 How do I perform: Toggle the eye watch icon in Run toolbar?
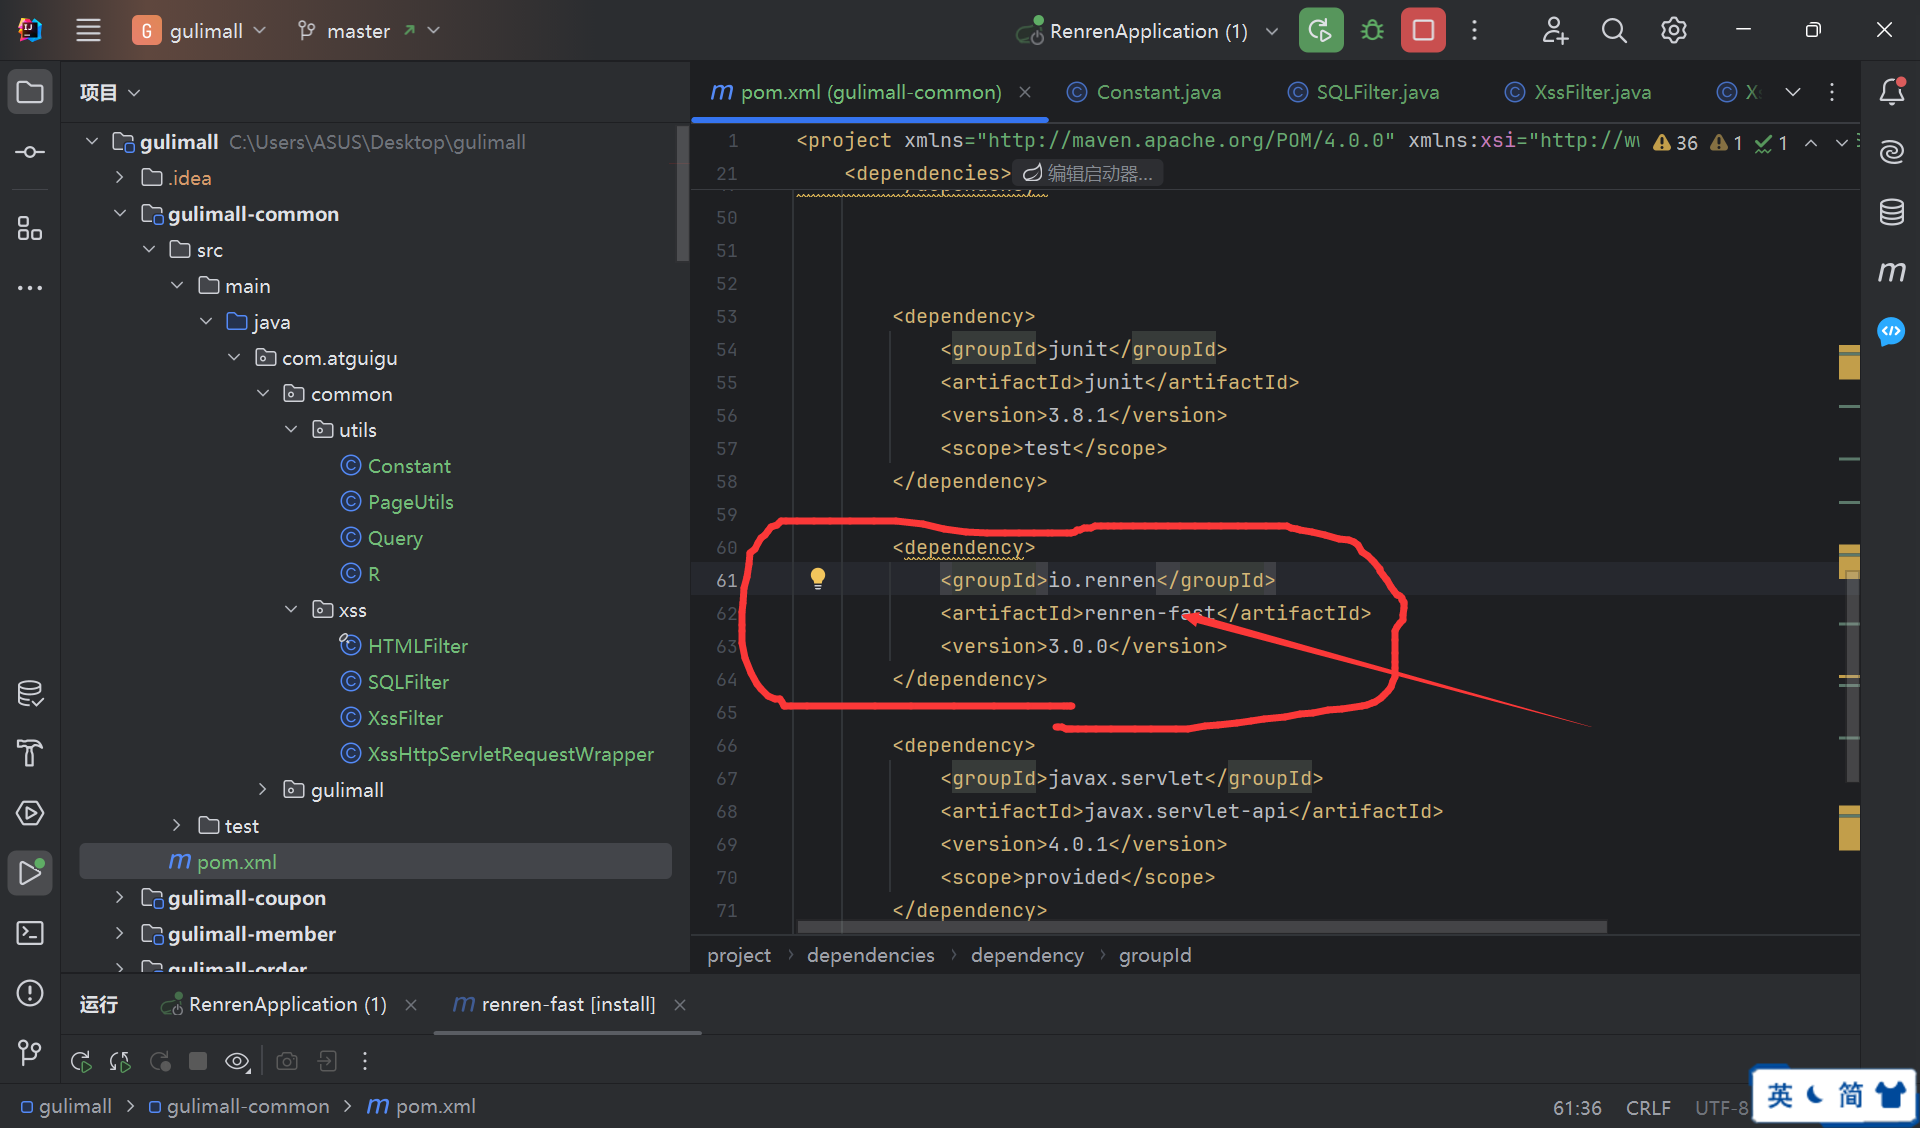237,1061
